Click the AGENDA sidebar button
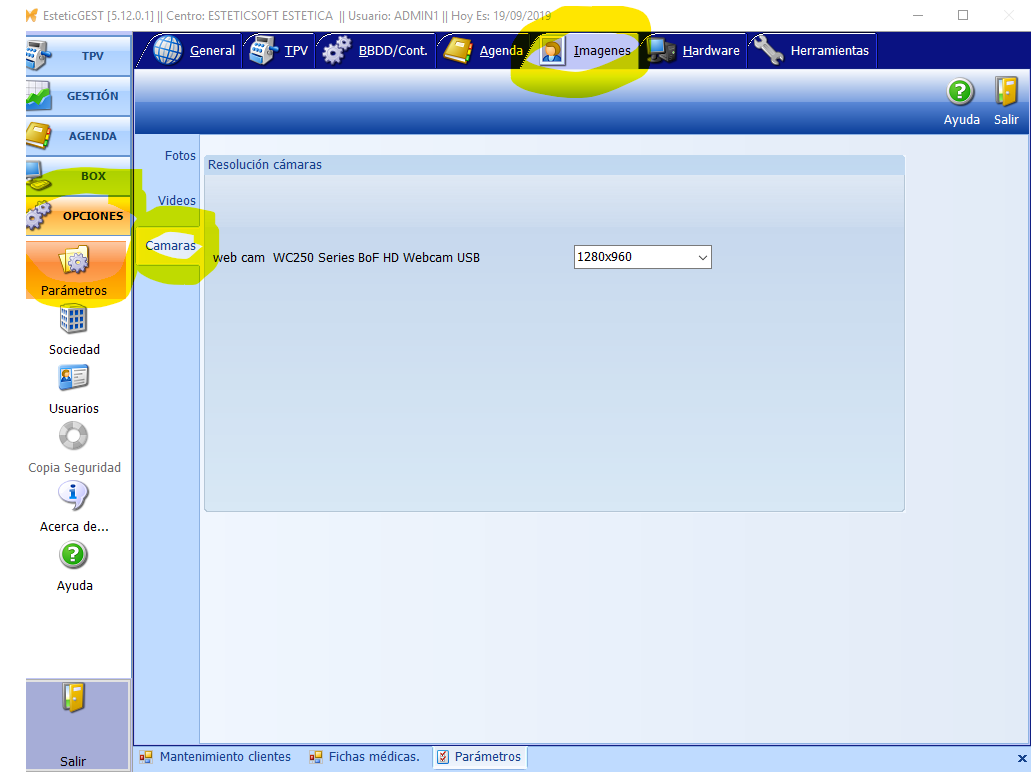Image resolution: width=1031 pixels, height=772 pixels. click(x=78, y=136)
